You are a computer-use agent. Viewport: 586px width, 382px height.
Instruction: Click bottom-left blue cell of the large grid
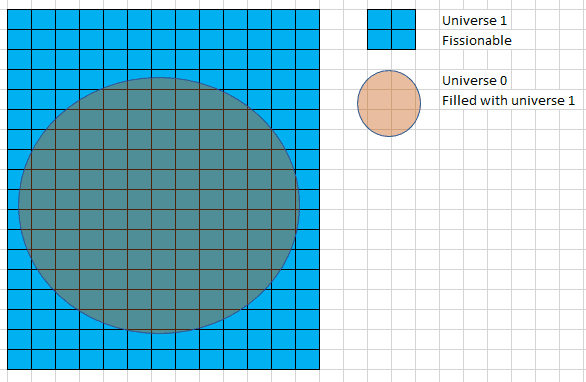(x=19, y=360)
